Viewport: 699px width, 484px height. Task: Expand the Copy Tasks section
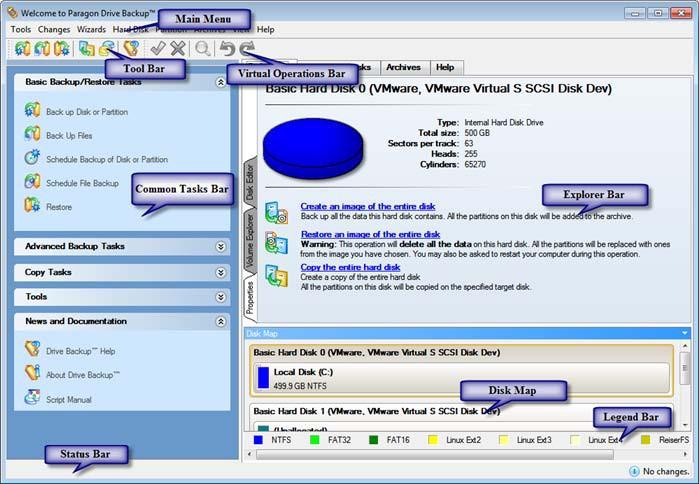pos(220,272)
